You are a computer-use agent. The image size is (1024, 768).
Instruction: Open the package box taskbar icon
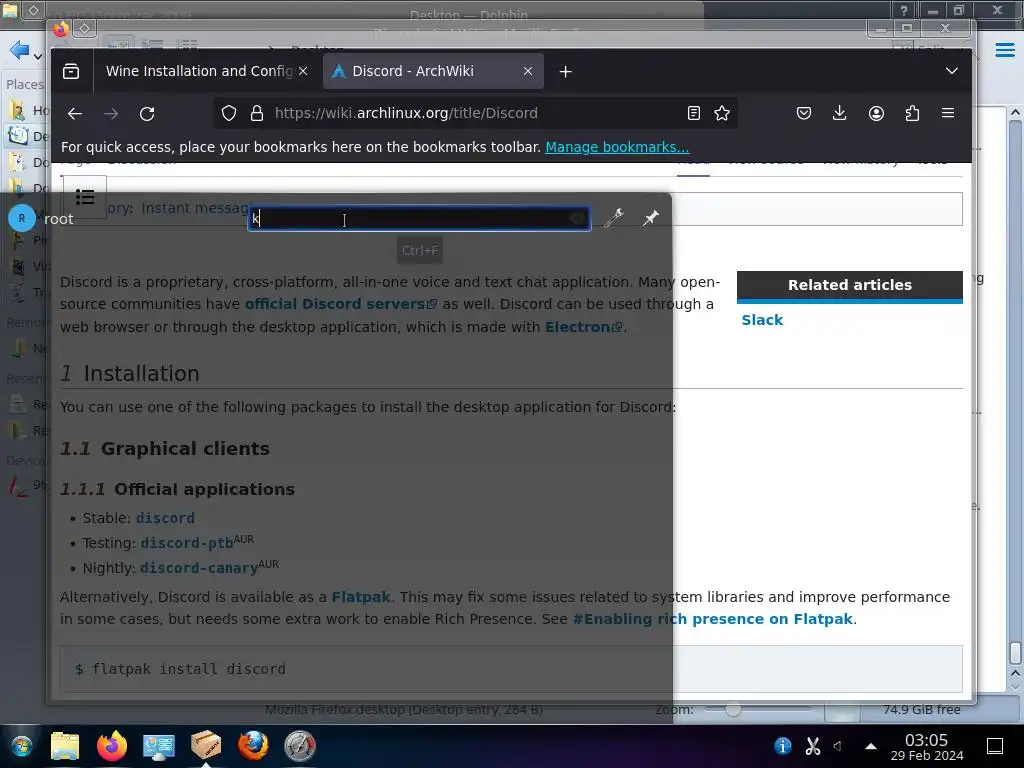tap(206, 746)
